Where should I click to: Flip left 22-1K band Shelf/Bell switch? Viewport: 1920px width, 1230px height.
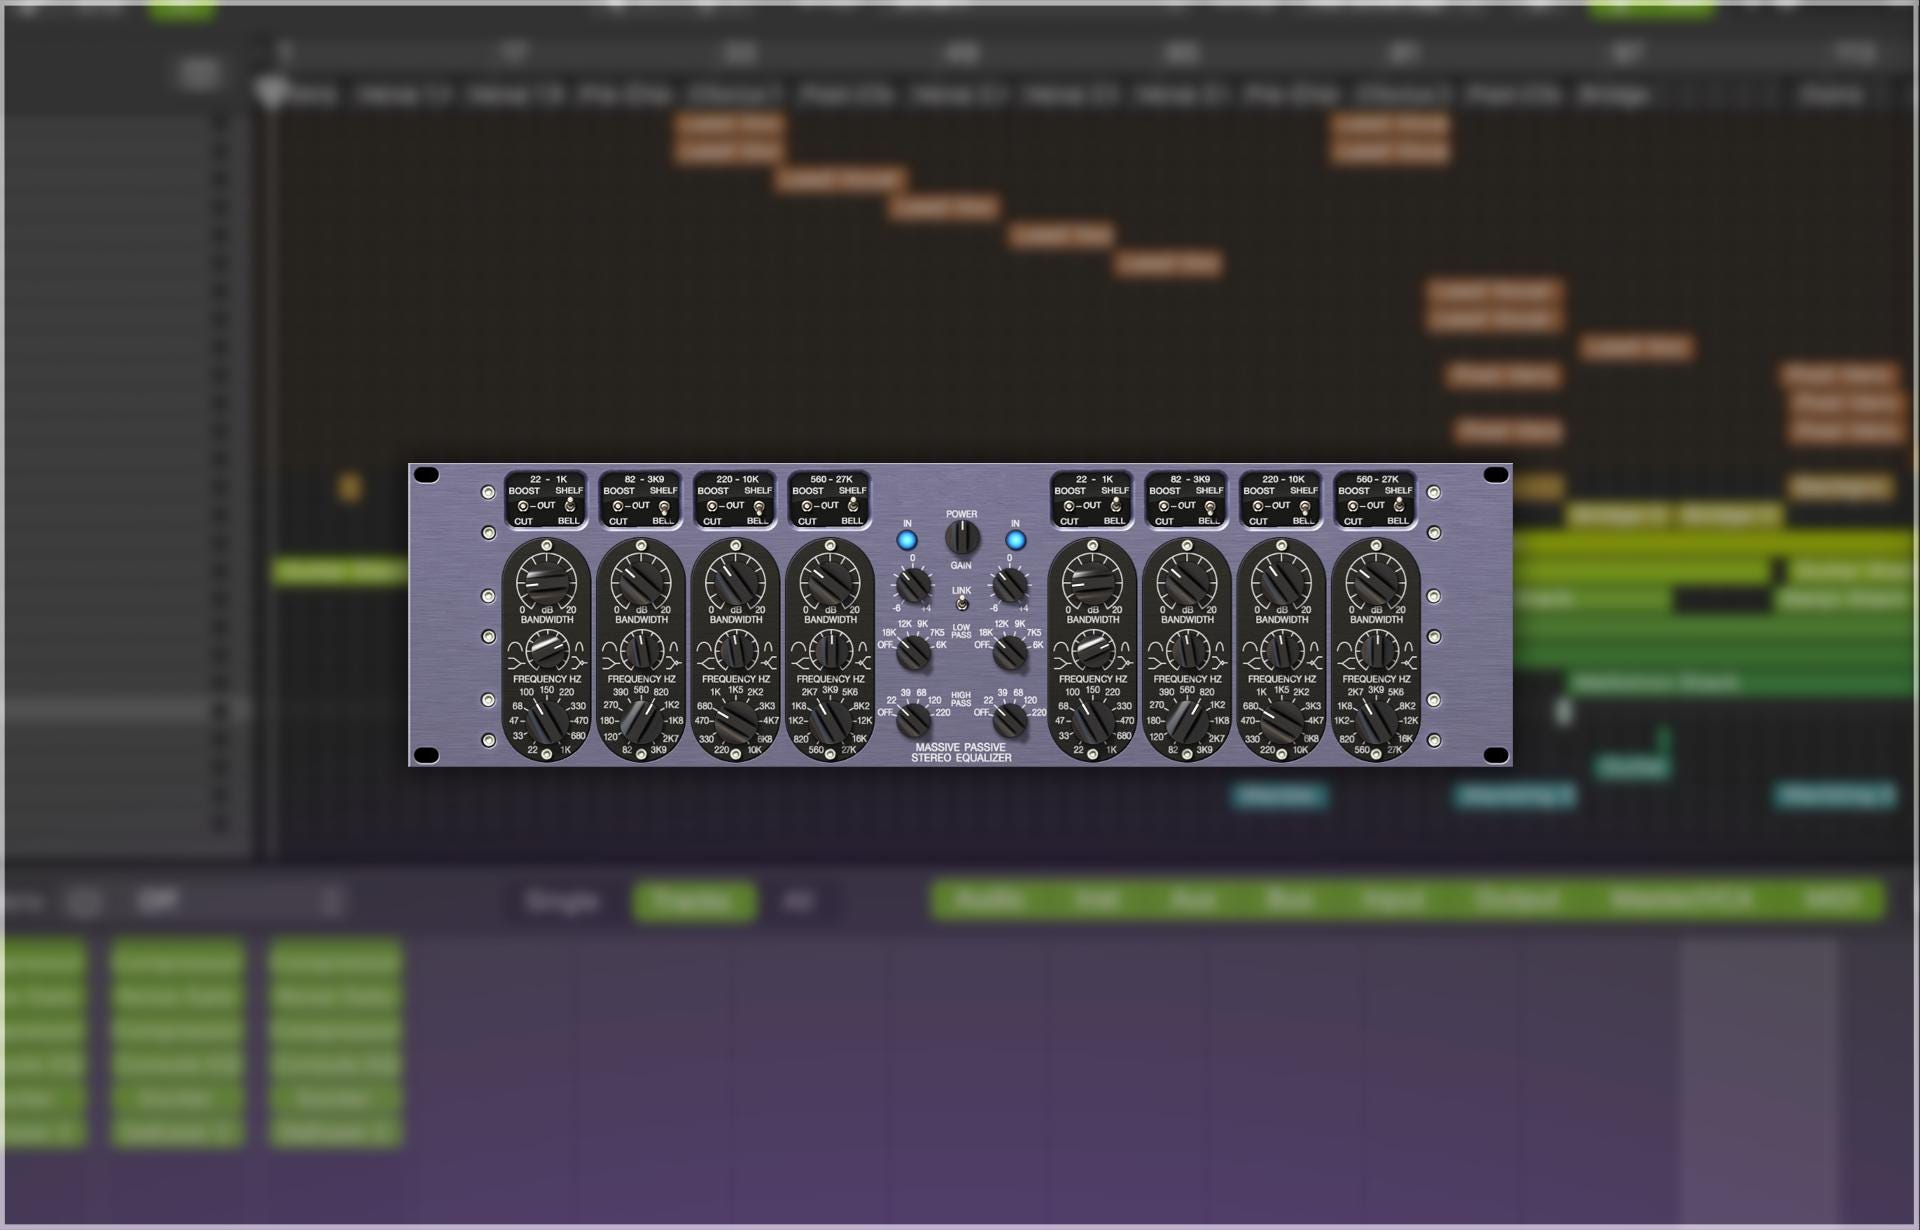(x=570, y=506)
